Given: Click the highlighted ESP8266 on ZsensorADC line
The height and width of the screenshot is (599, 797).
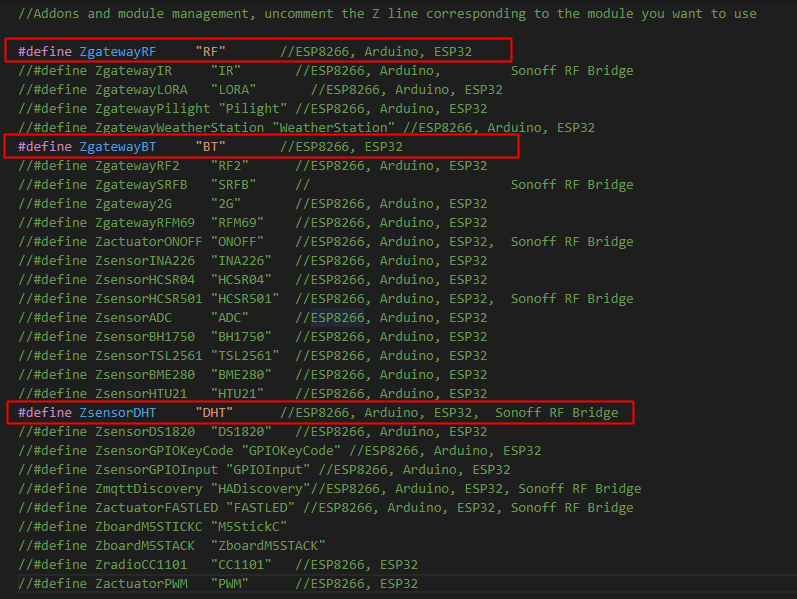Looking at the screenshot, I should [338, 317].
